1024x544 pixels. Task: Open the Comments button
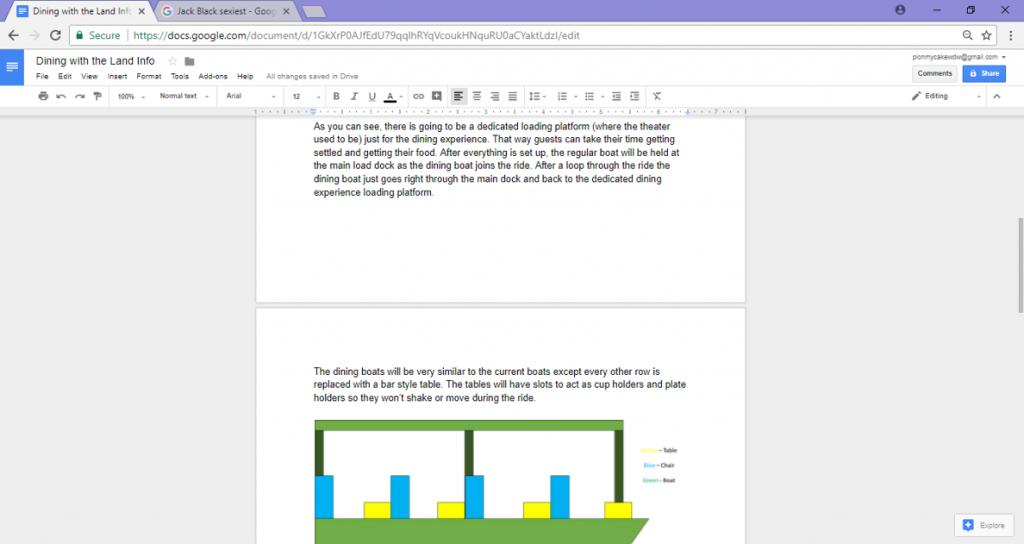tap(935, 73)
